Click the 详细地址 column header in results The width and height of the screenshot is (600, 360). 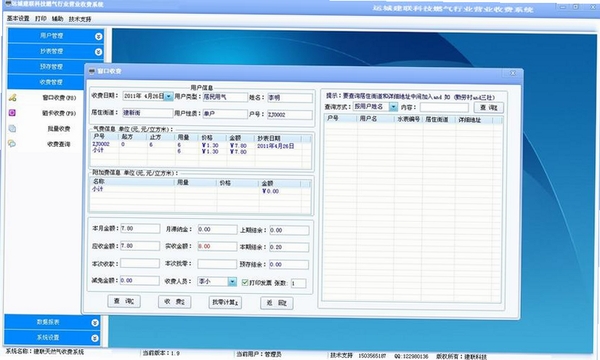point(474,120)
